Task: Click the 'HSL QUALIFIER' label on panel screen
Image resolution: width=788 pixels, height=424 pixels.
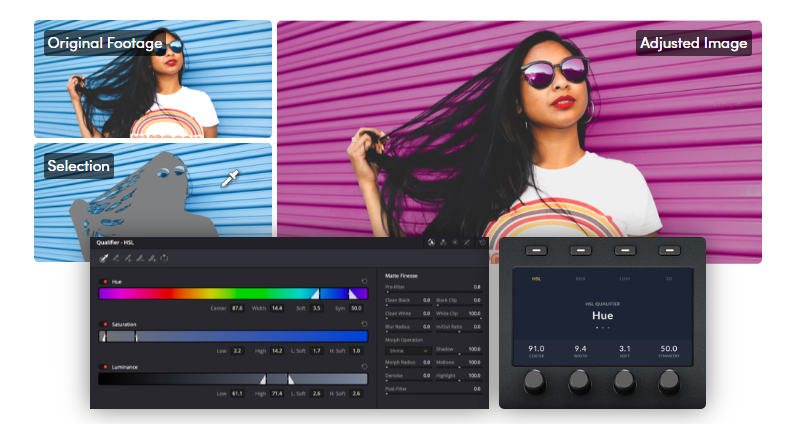Action: point(603,304)
